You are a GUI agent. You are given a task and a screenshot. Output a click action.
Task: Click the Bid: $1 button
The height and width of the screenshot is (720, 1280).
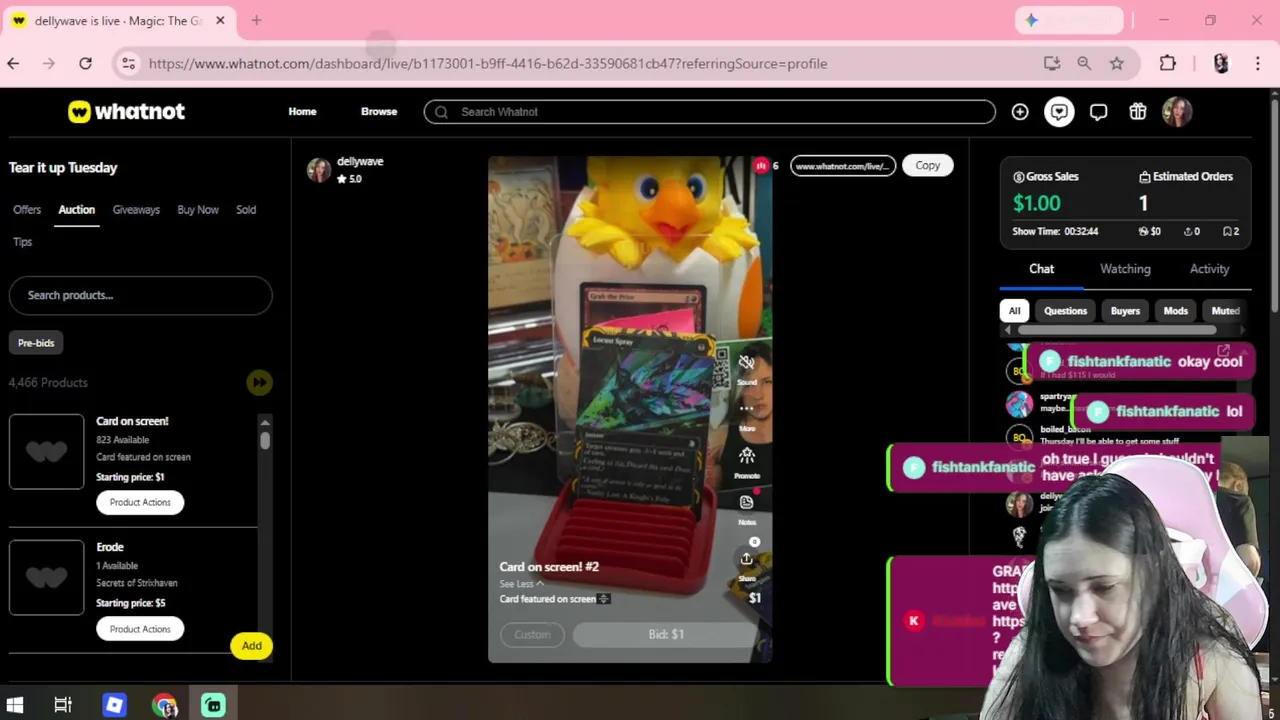pos(666,635)
